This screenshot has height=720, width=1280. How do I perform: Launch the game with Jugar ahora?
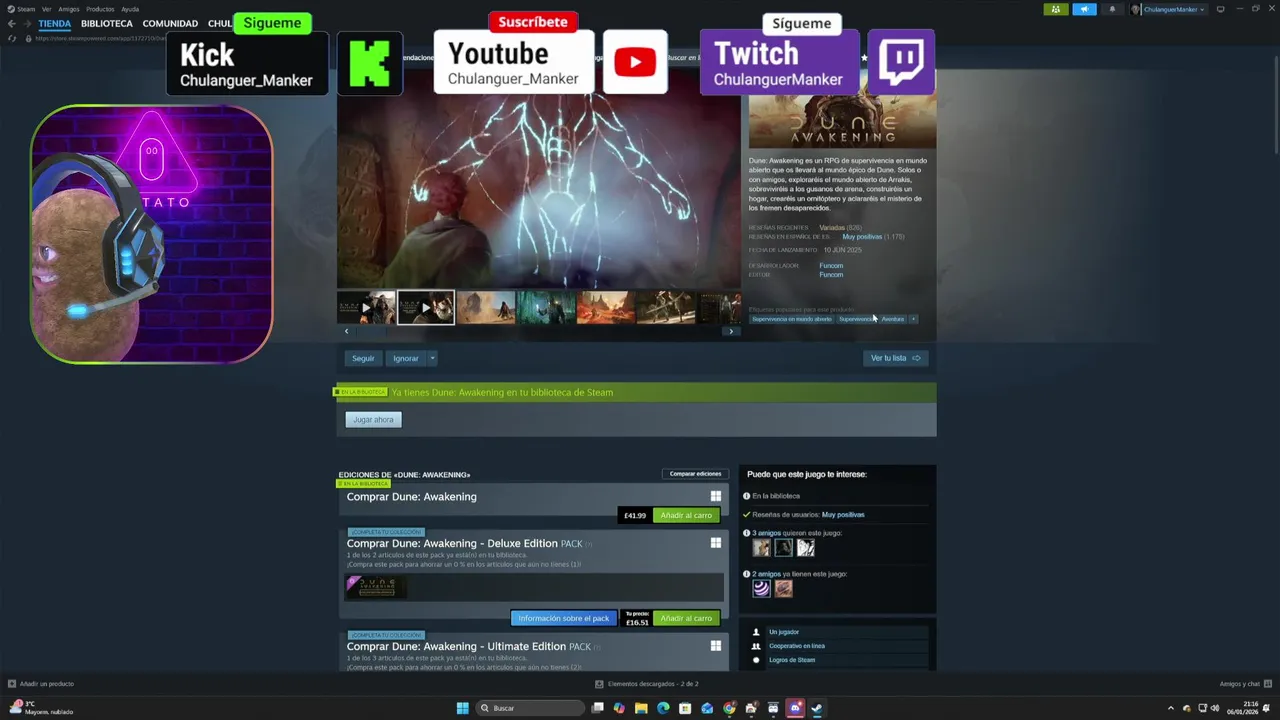pos(373,420)
